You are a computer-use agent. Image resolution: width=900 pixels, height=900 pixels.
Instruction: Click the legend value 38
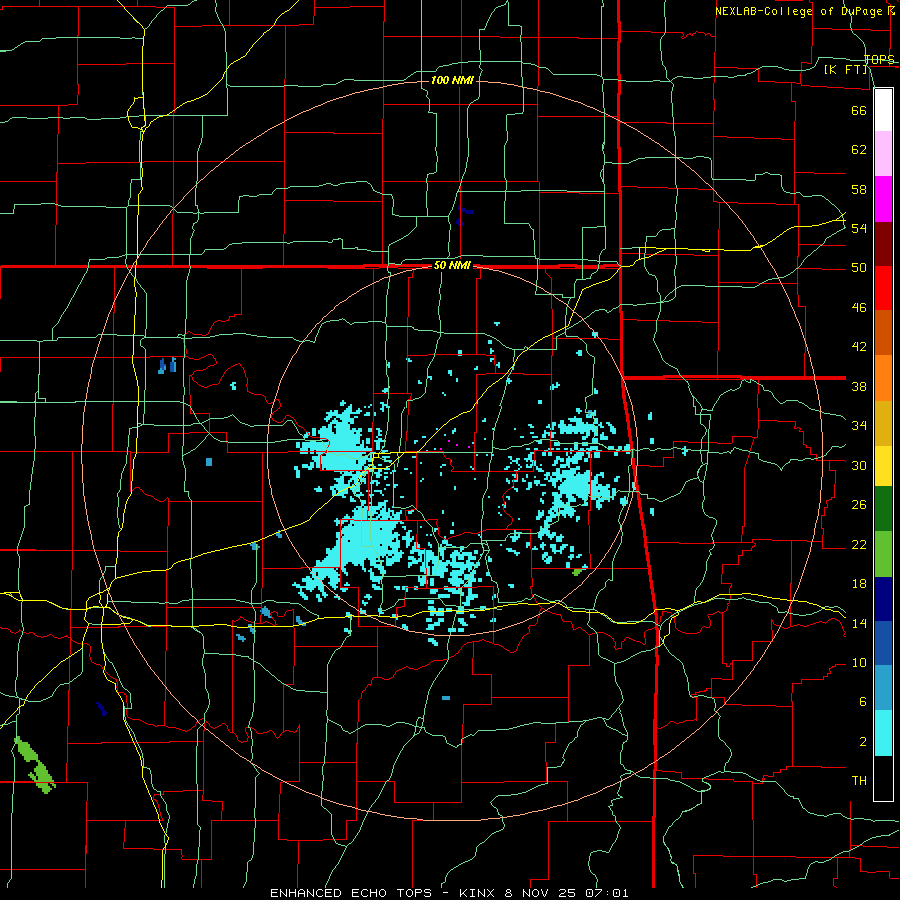[859, 386]
